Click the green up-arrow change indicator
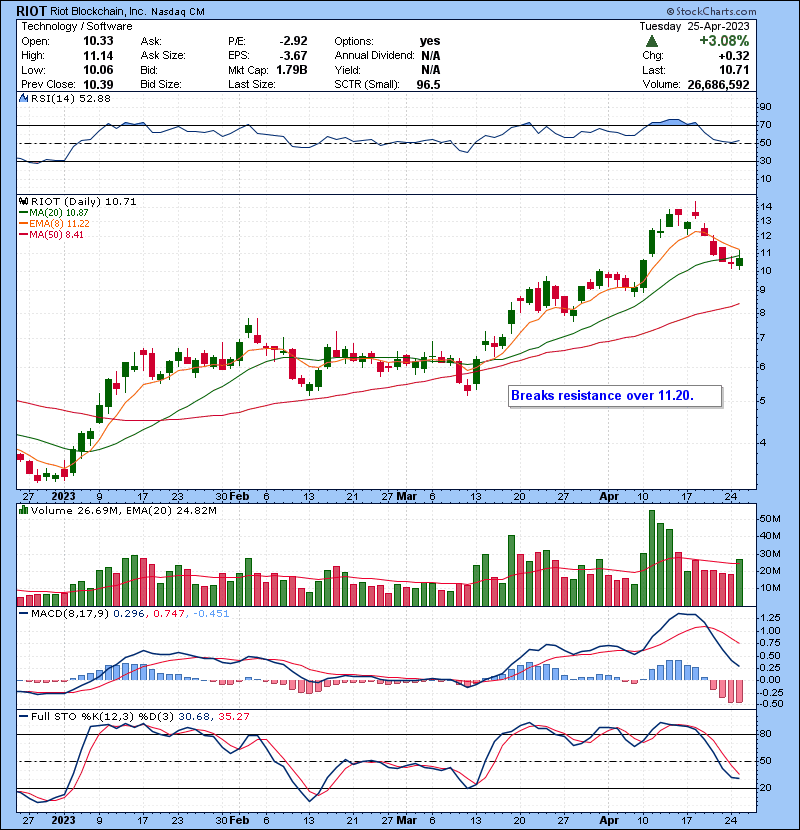Screen dimensions: 800x830 coord(652,41)
